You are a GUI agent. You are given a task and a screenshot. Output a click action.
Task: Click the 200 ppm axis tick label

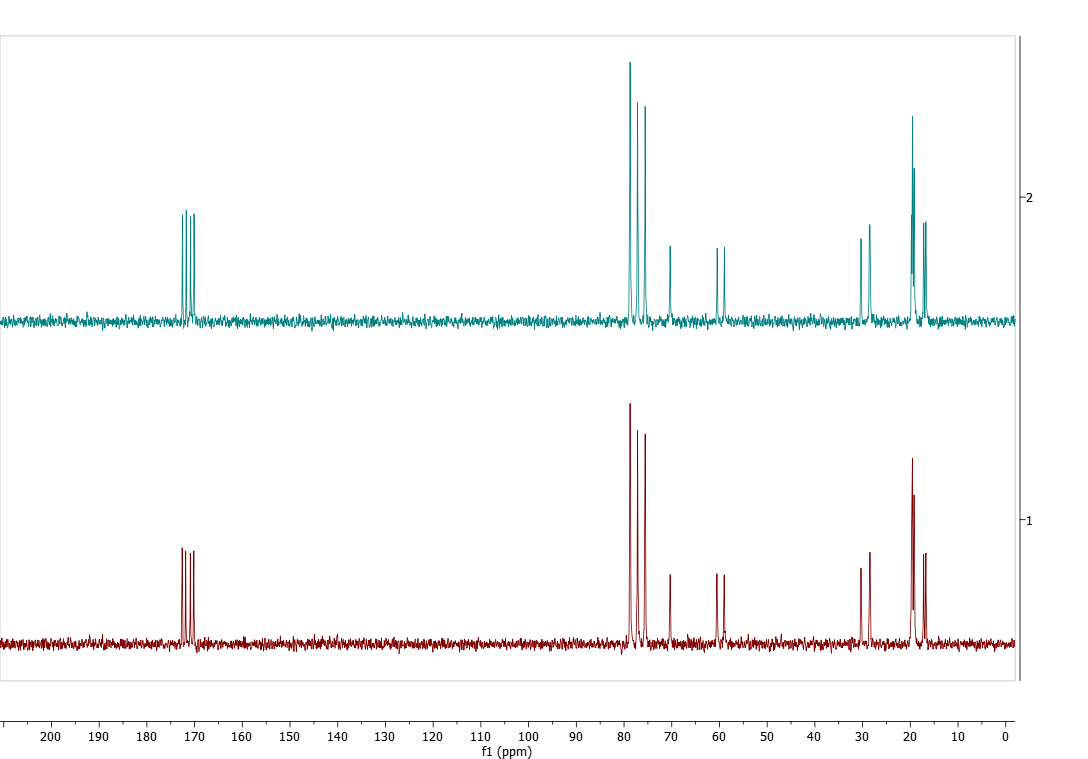tap(51, 737)
